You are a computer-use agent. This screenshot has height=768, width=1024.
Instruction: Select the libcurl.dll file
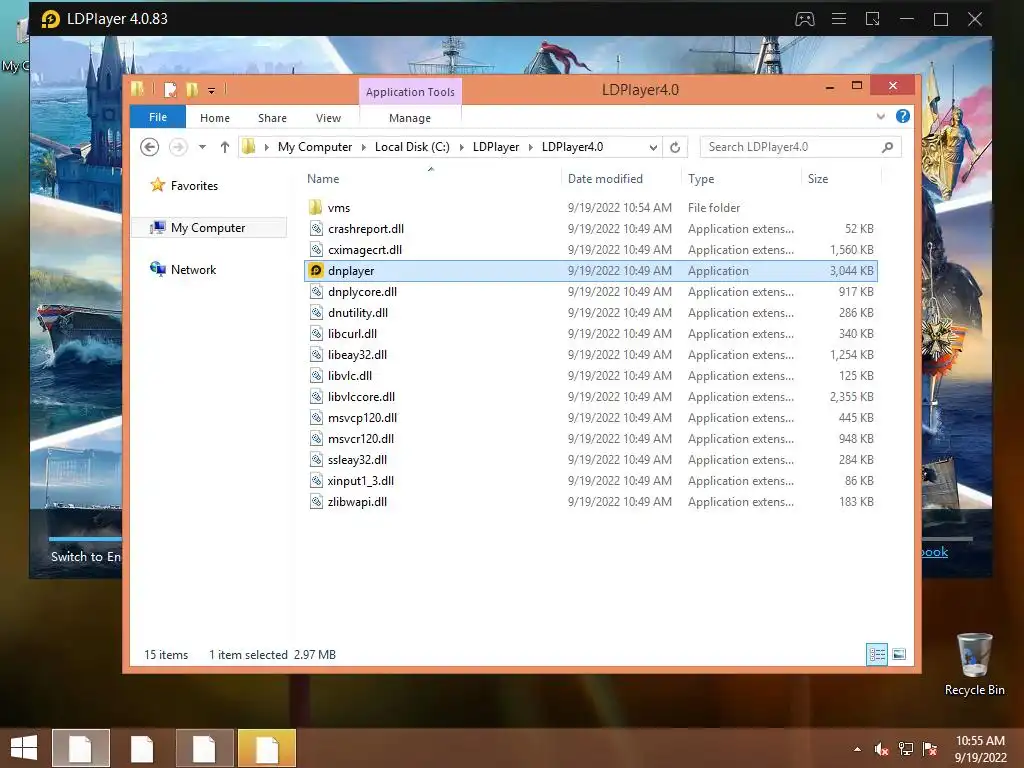coord(352,334)
